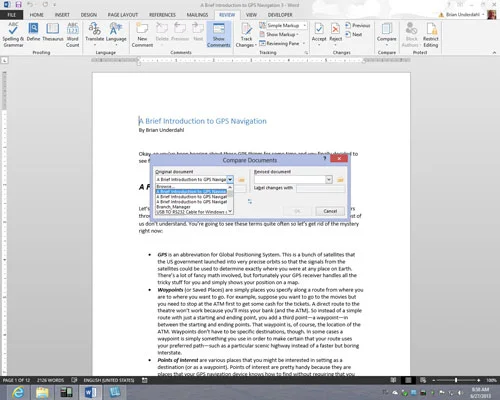Expand the Show Markup menu
Screen dimensions: 500x400
(x=279, y=34)
